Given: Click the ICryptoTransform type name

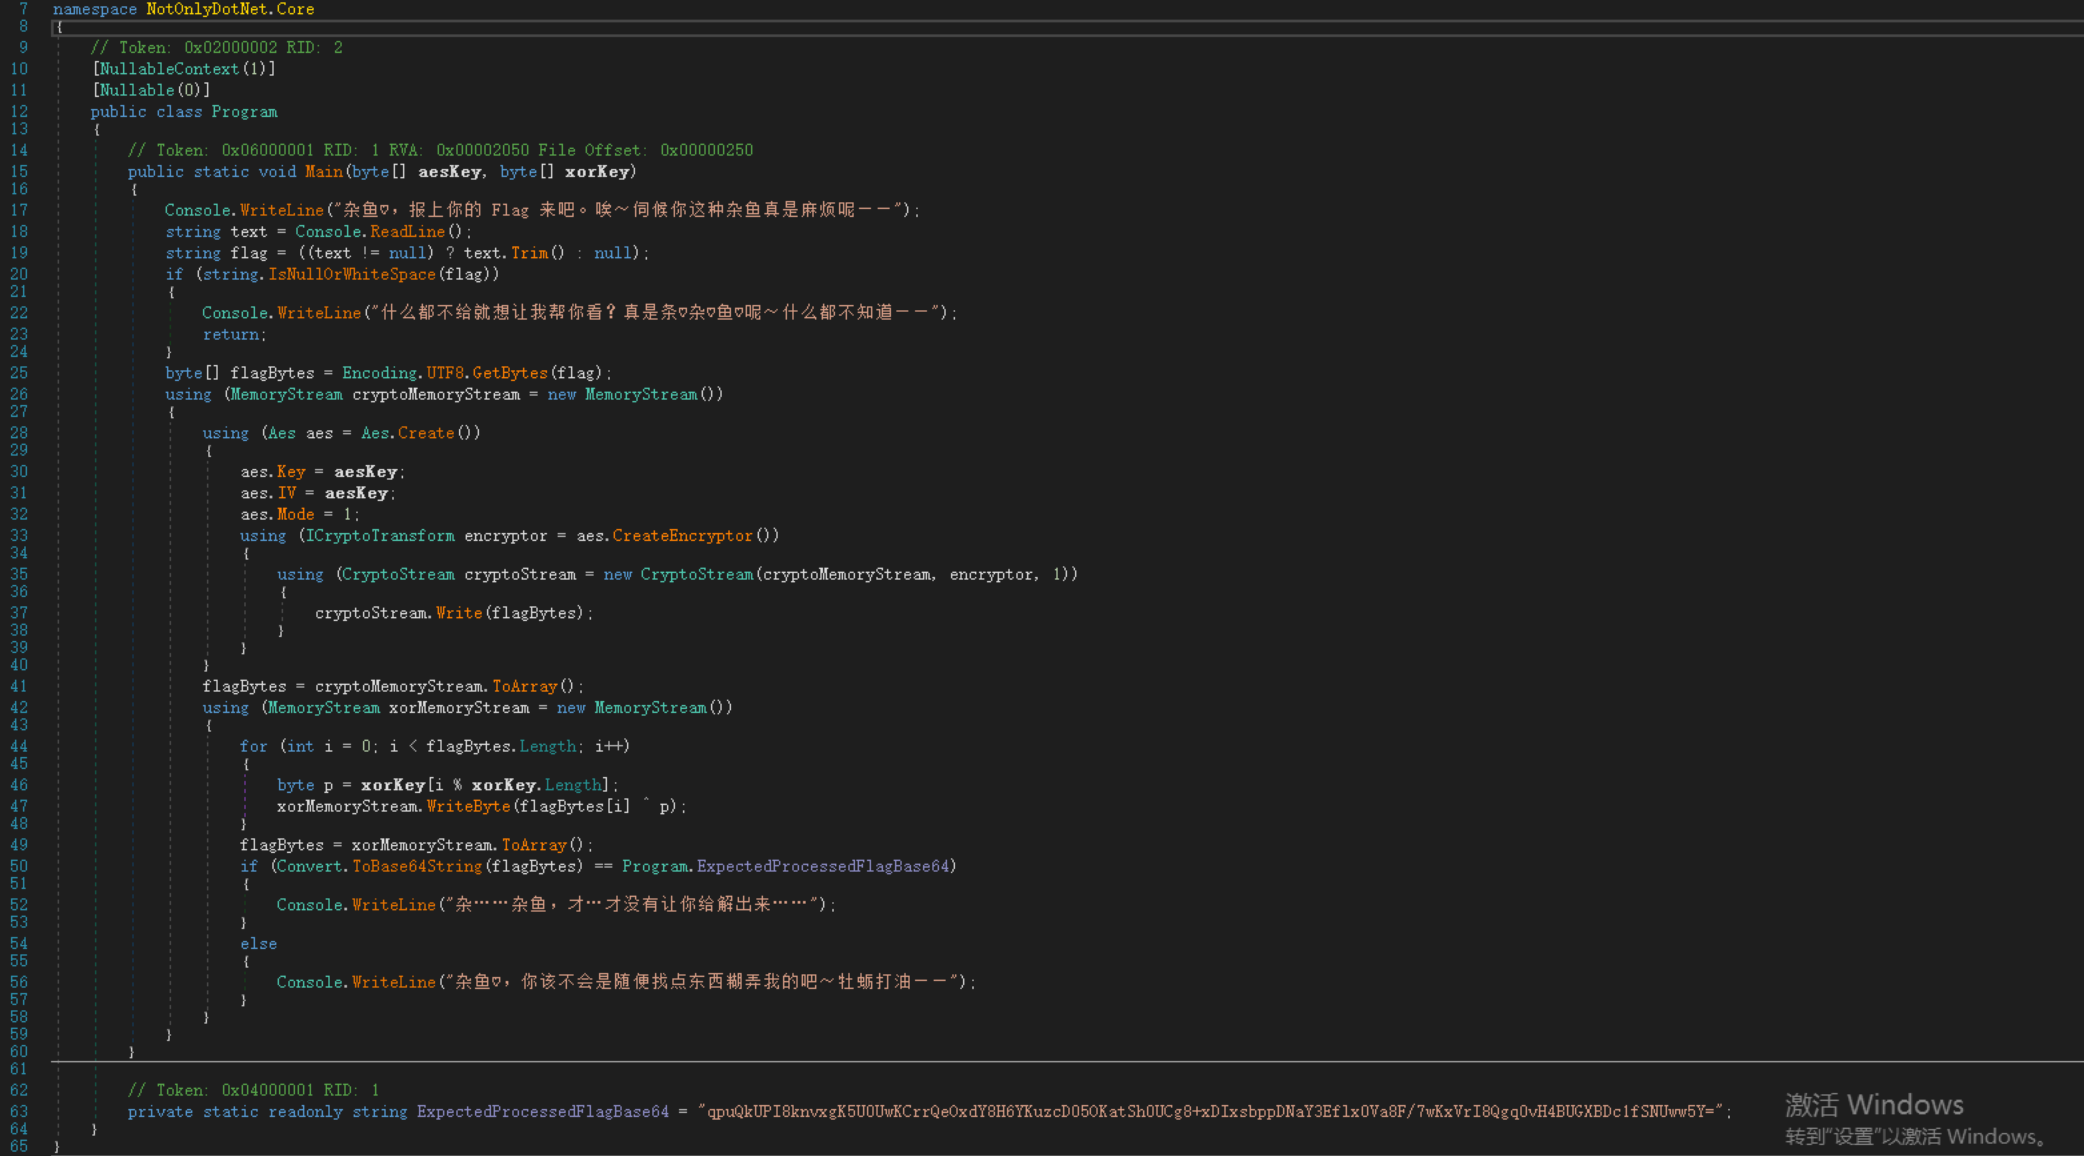Looking at the screenshot, I should tap(380, 536).
